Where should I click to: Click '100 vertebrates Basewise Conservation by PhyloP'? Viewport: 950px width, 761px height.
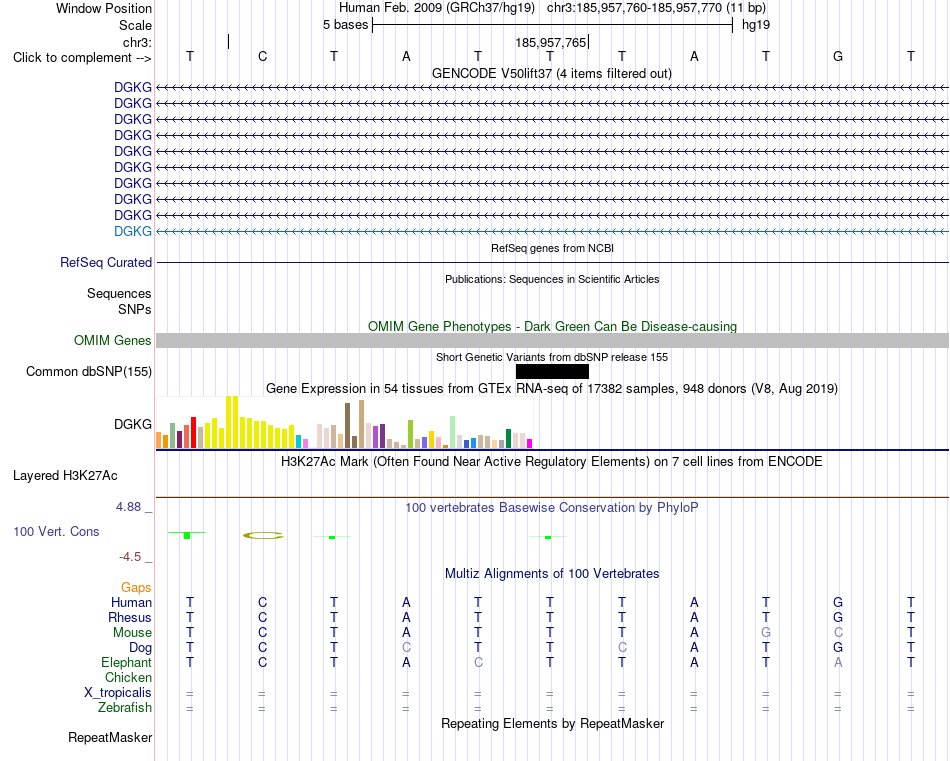552,507
